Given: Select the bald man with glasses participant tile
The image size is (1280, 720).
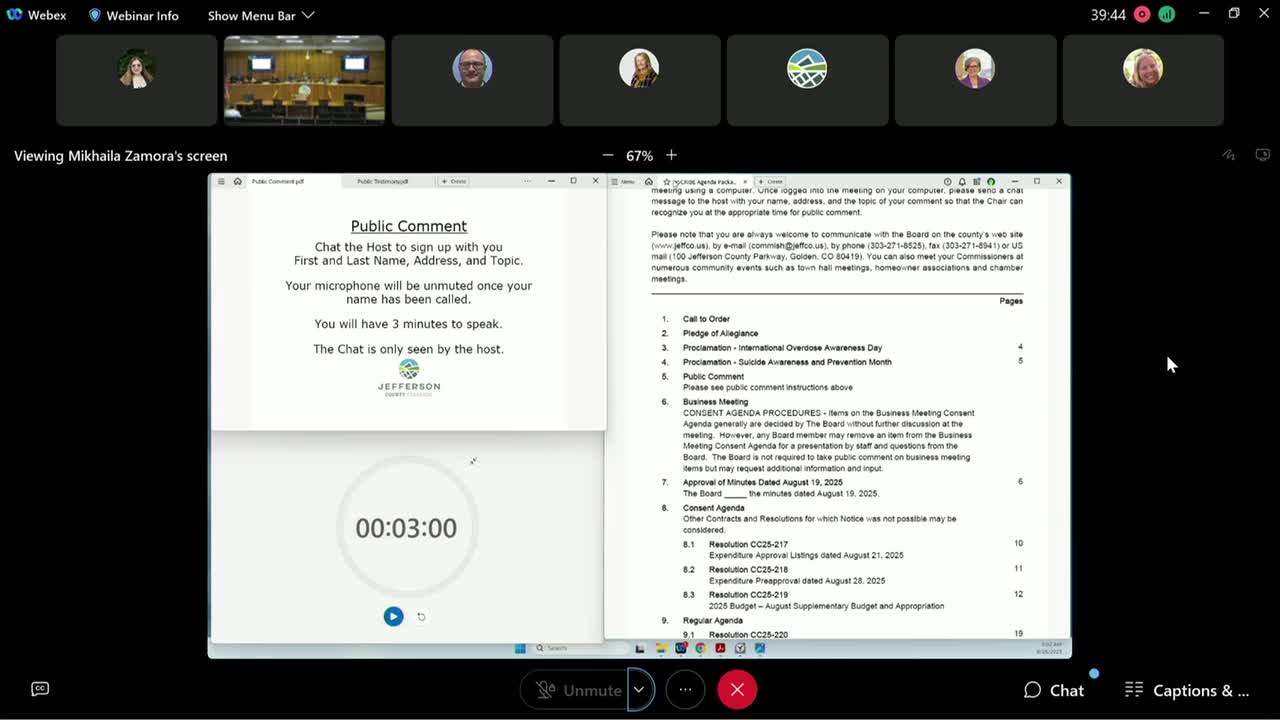Looking at the screenshot, I should click(472, 80).
